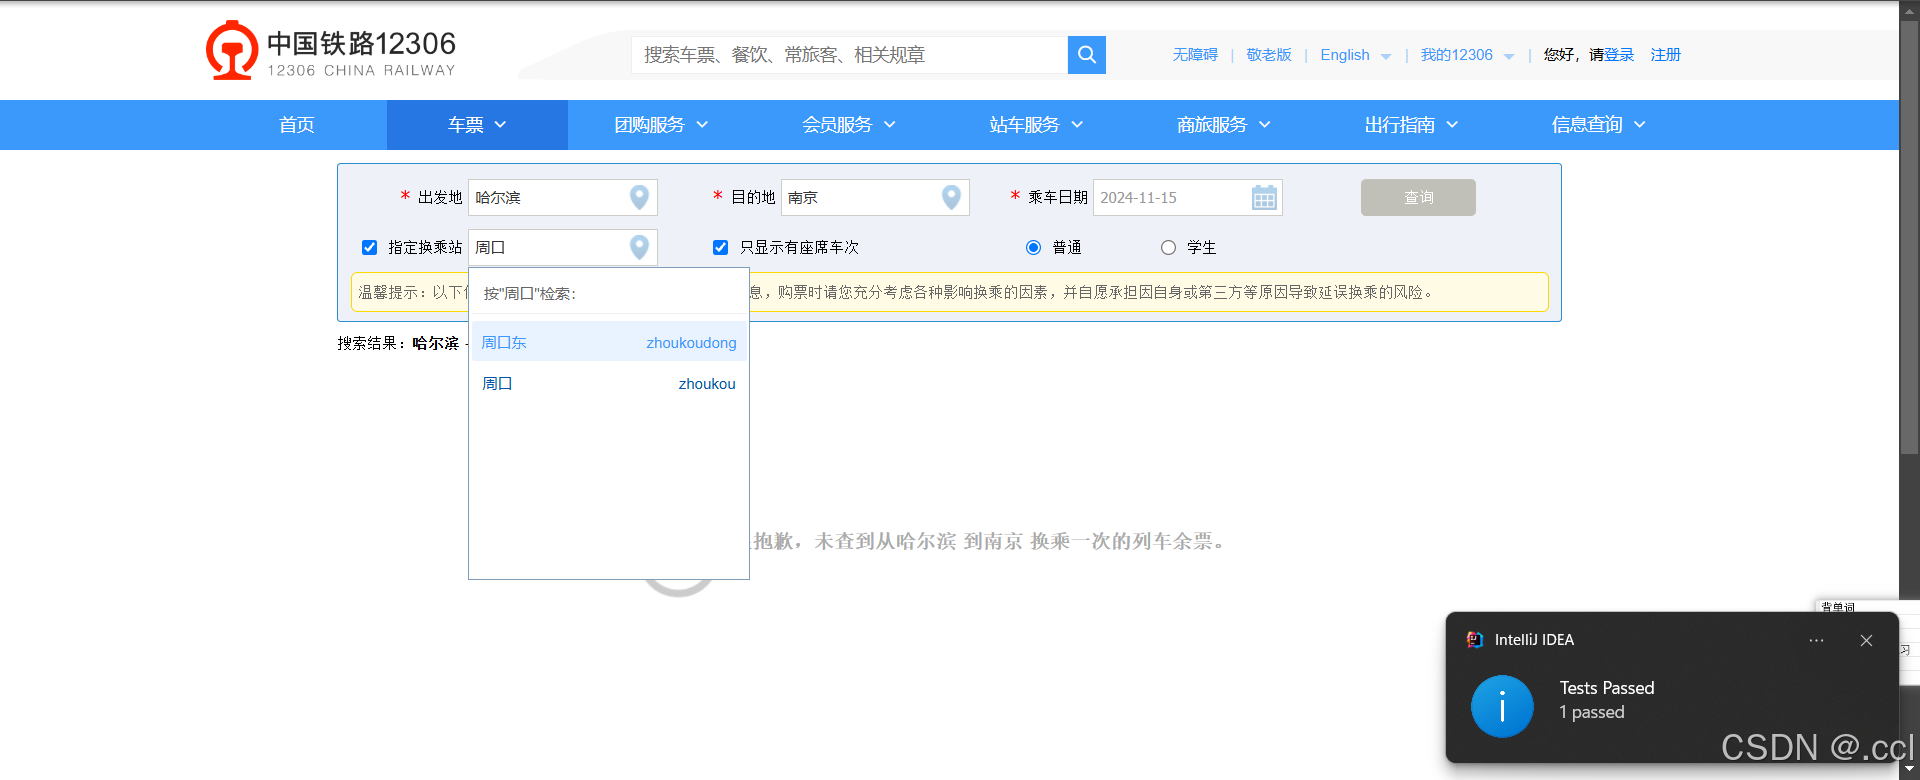This screenshot has width=1920, height=780.
Task: Expand the 站车服务 menu
Action: [x=1036, y=125]
